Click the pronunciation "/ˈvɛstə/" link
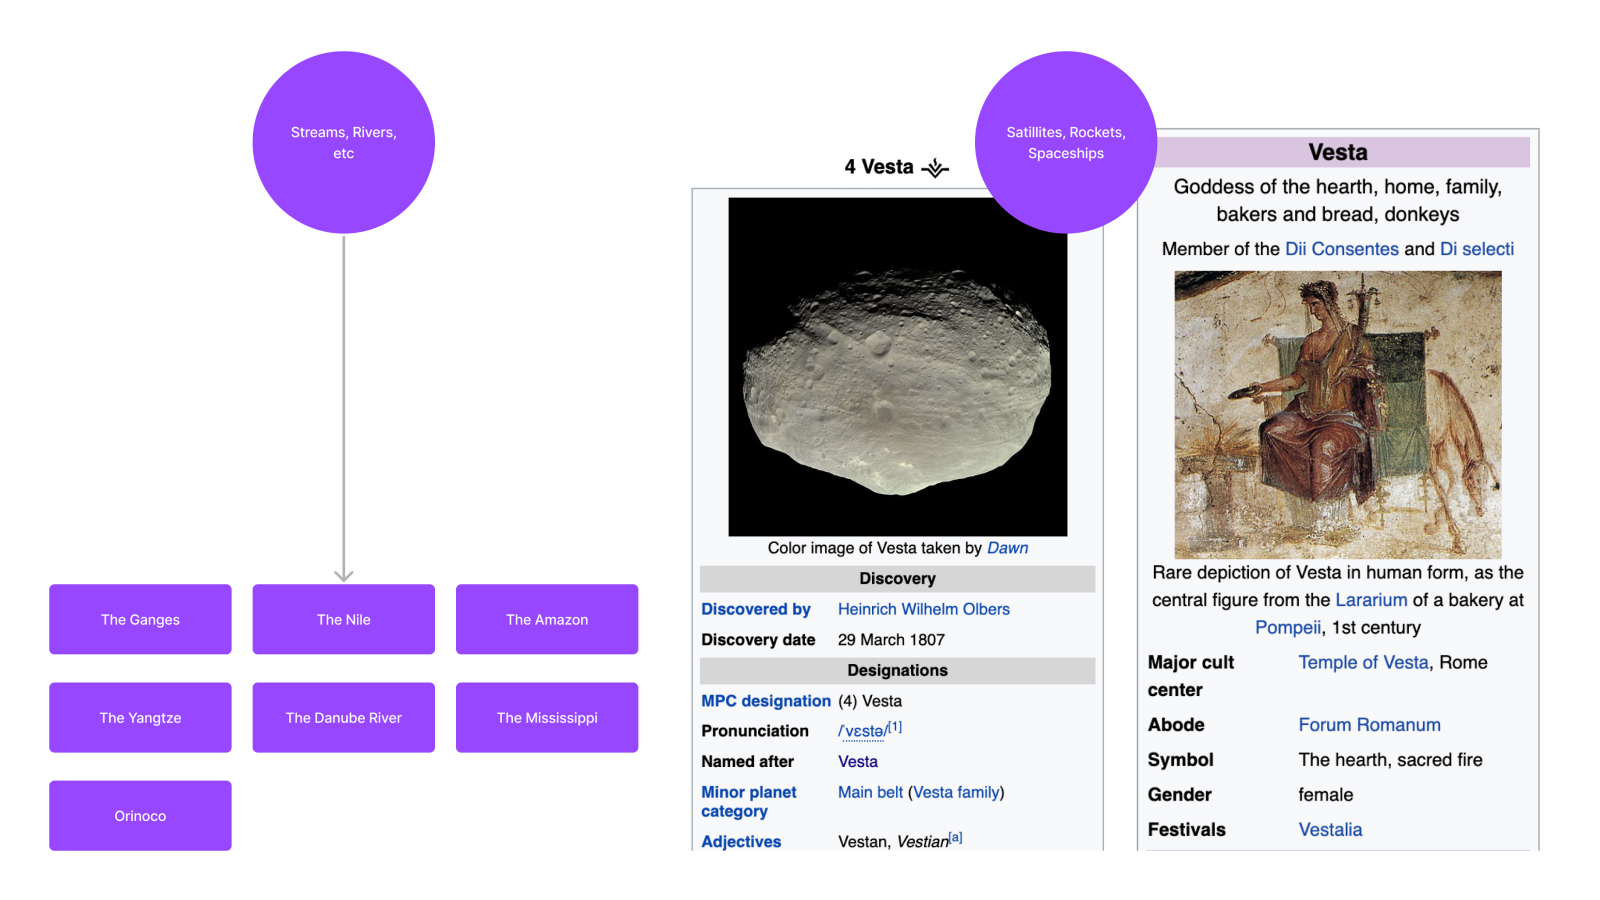The image size is (1600, 900). (x=860, y=731)
